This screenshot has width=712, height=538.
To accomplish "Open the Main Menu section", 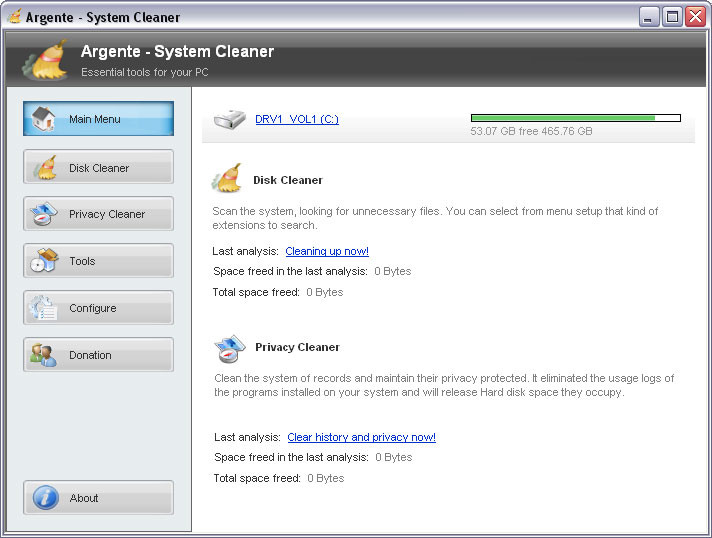I will 98,119.
